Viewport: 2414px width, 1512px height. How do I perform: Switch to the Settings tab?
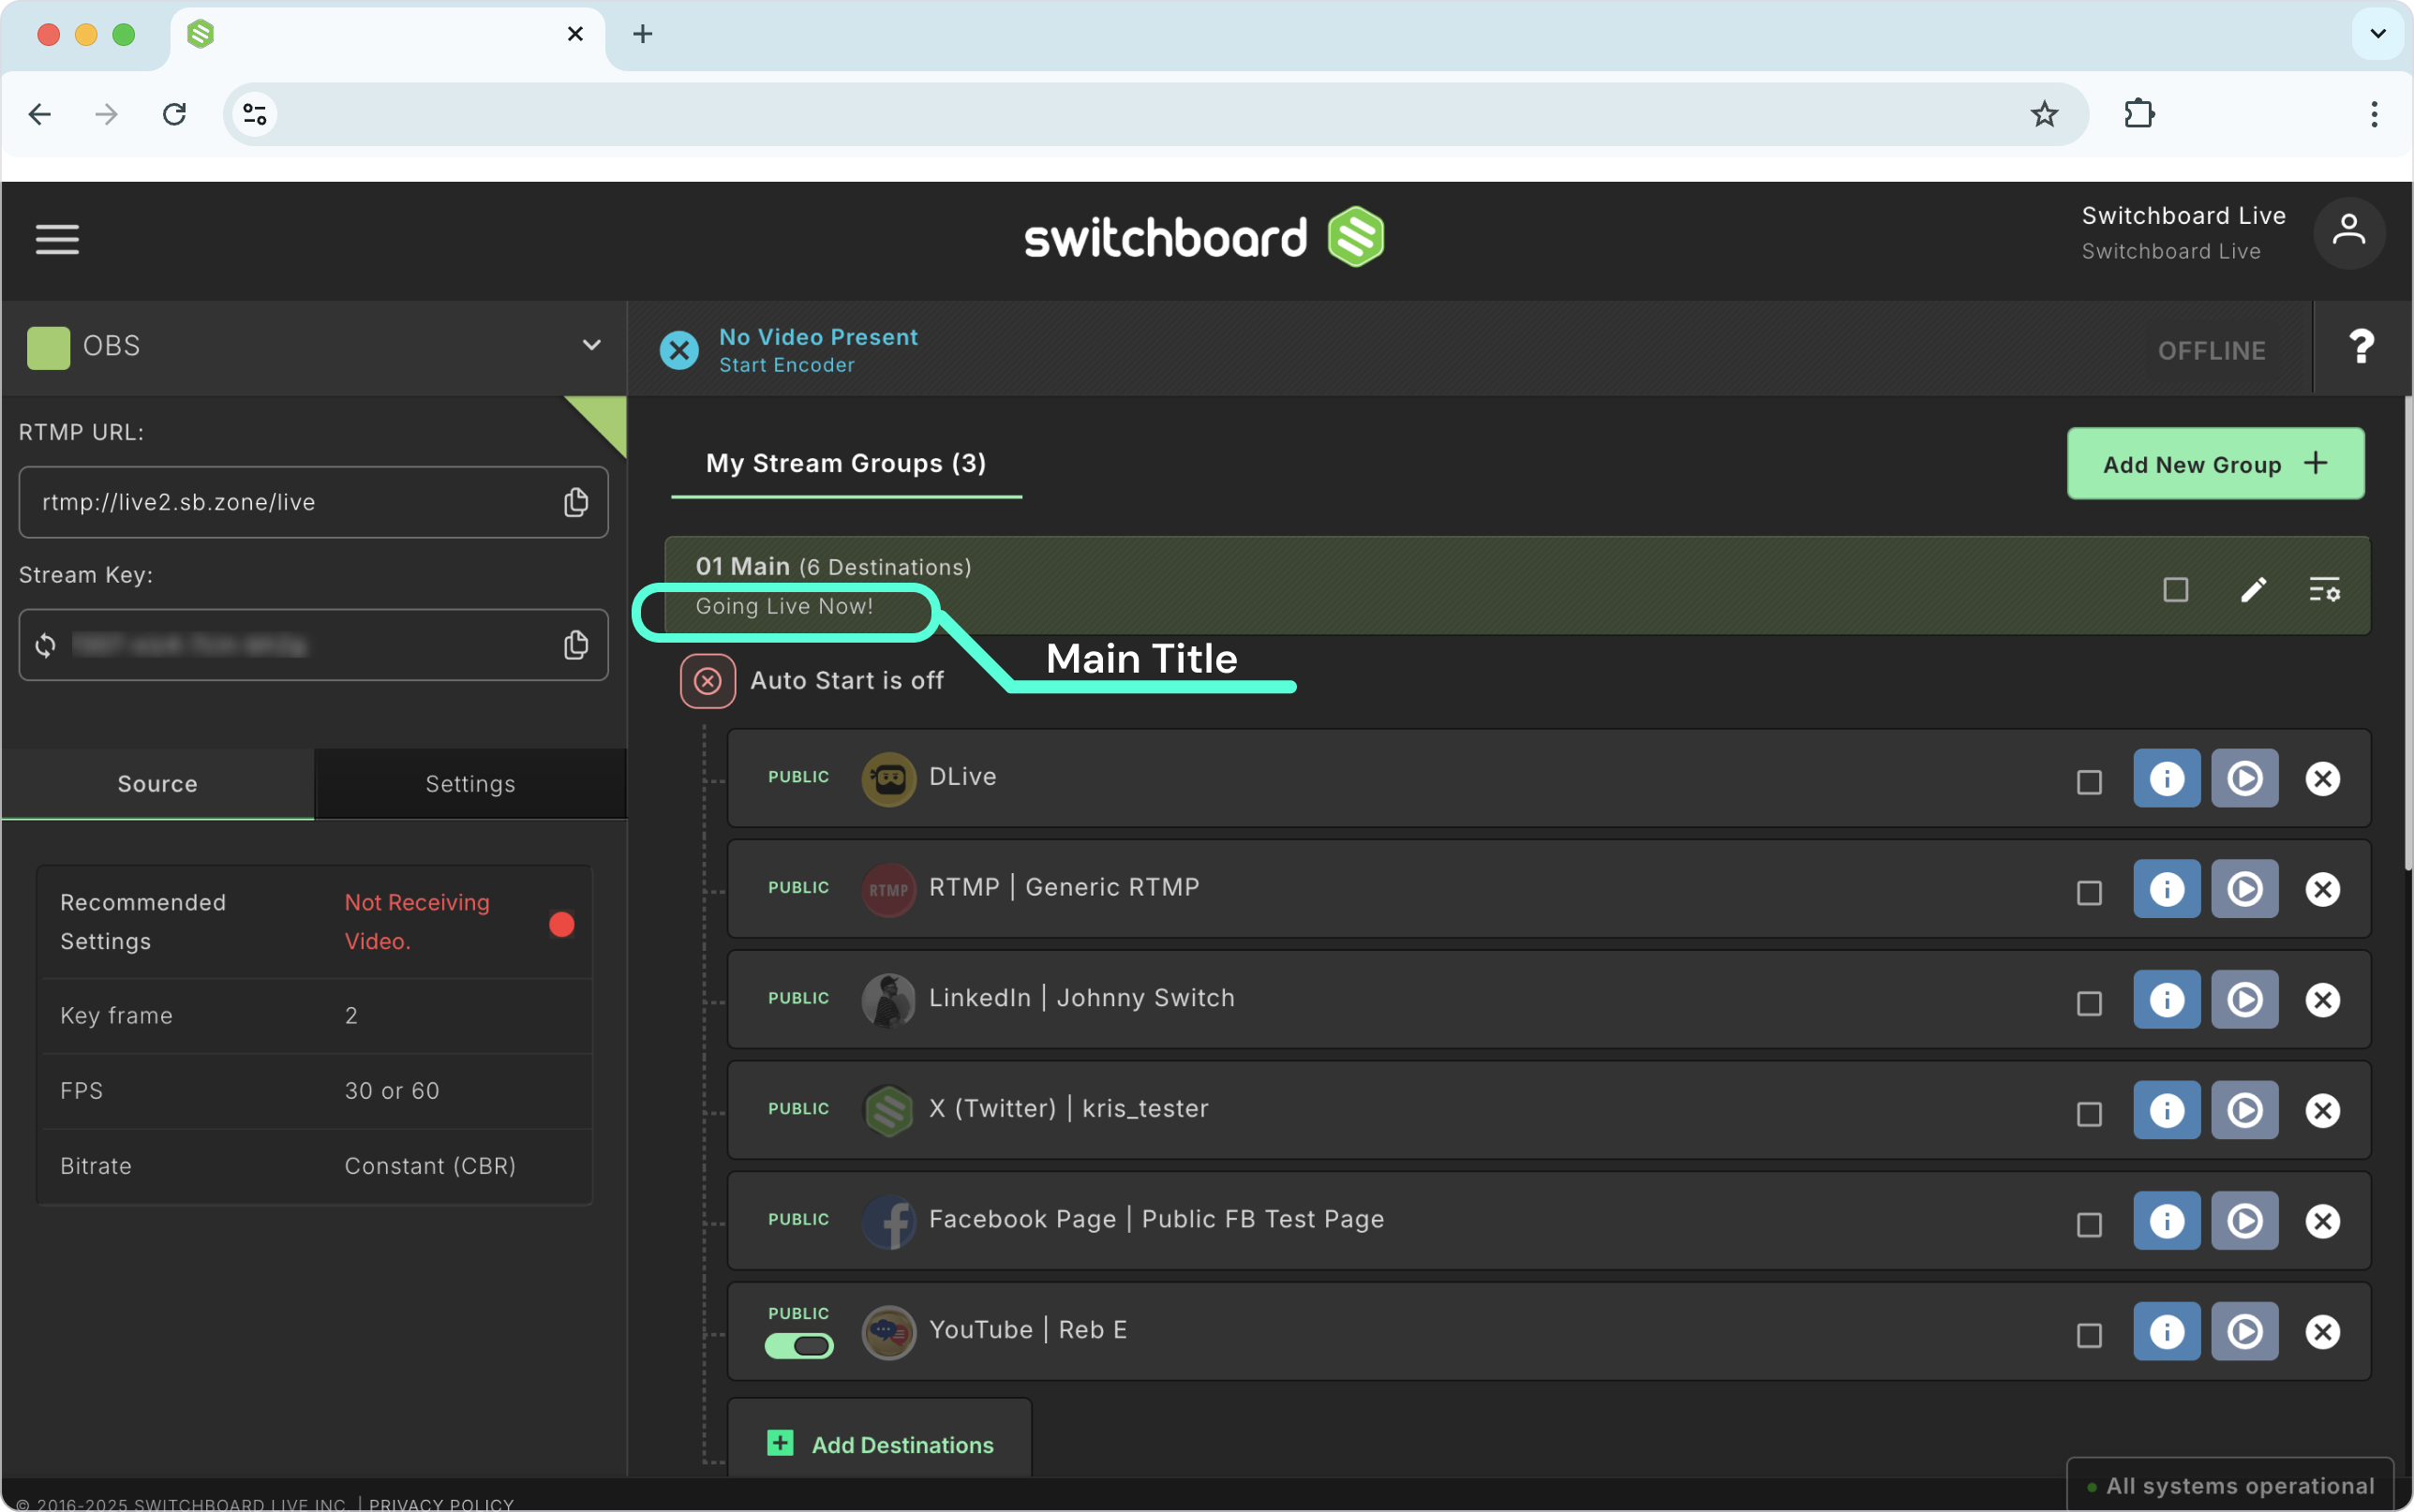470,784
